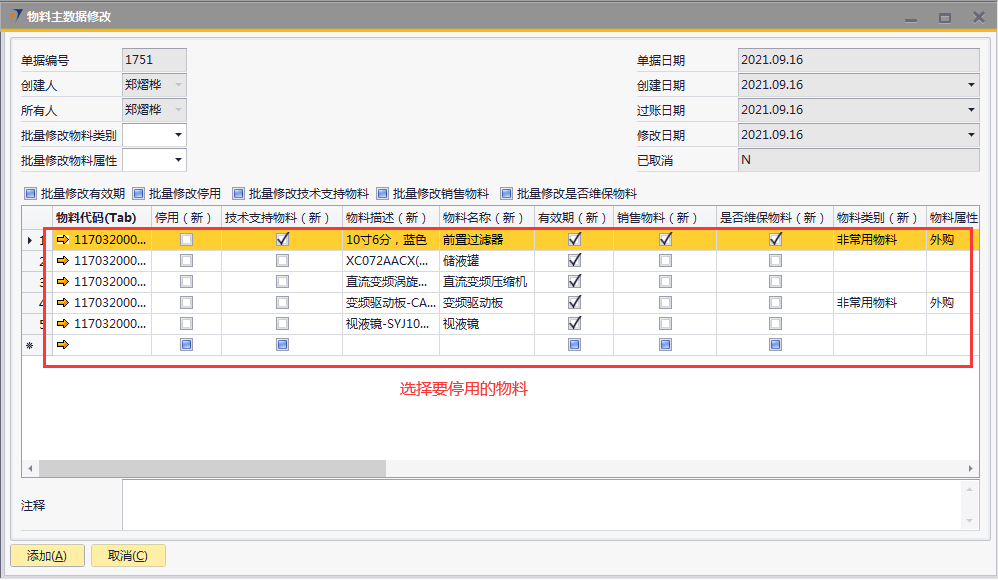
Task: Click the link arrow in 变频驱动板 row
Action: pos(63,303)
